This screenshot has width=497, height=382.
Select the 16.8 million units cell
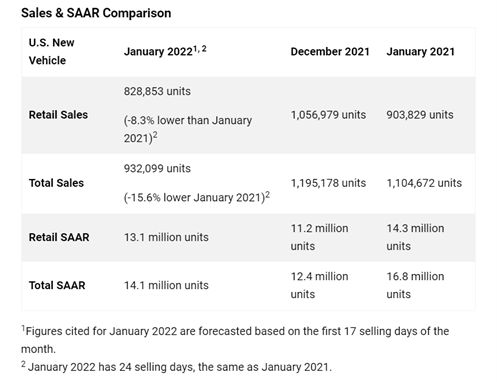coord(415,285)
